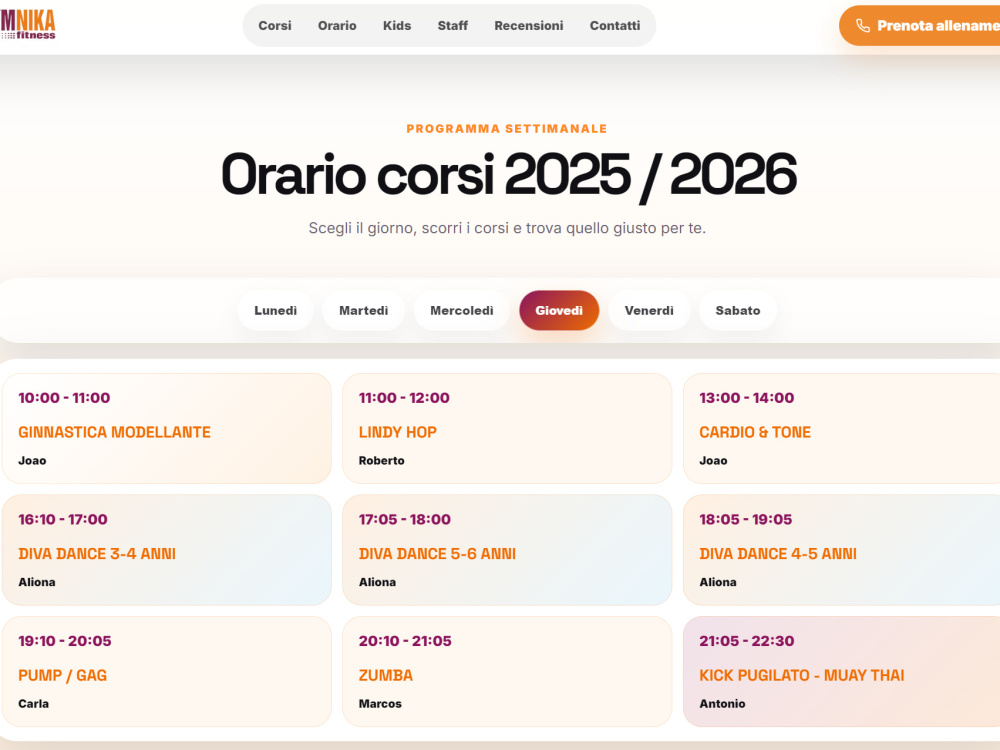The height and width of the screenshot is (750, 1000).
Task: Click the 18:05 - 19:05 time slot
Action: 746,519
